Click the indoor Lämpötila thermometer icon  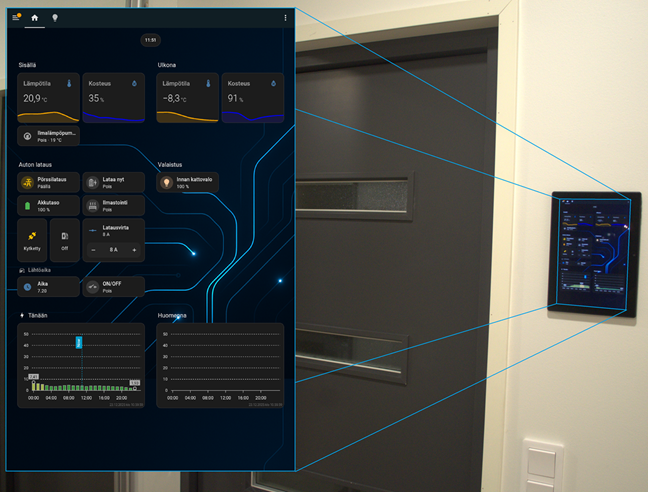click(69, 85)
